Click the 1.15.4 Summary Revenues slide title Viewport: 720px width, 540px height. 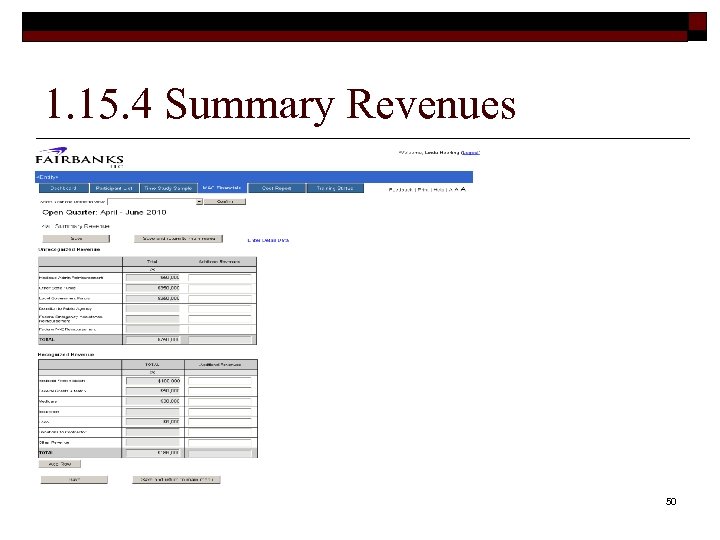281,104
